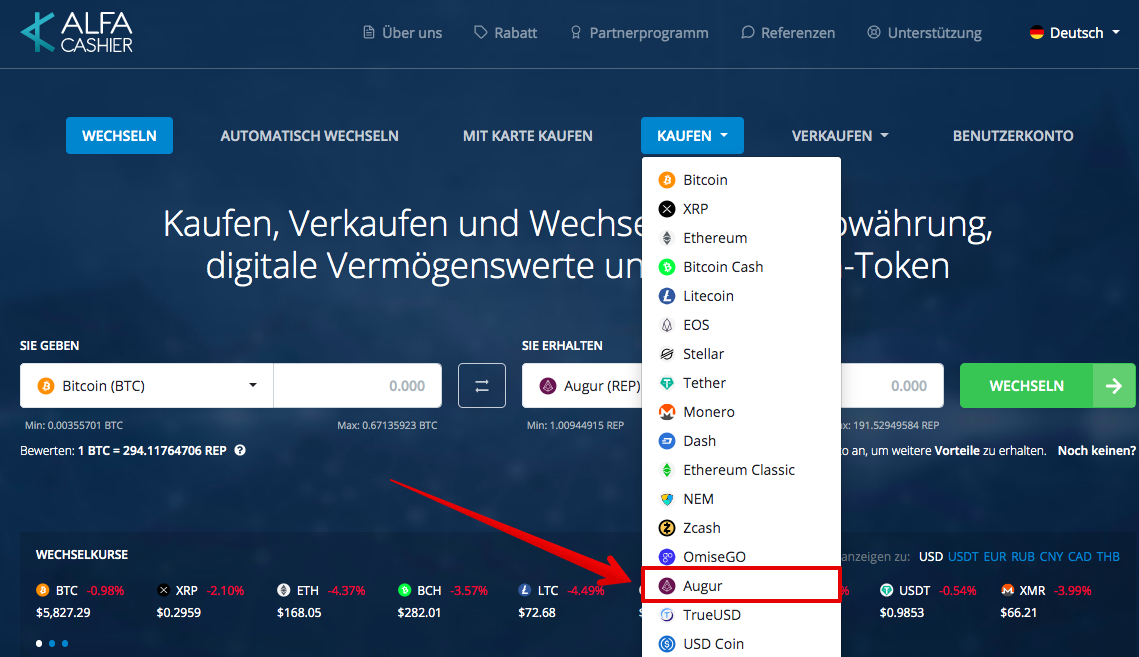Choose Bitcoin Cash from the Kaufen menu

coord(741,267)
